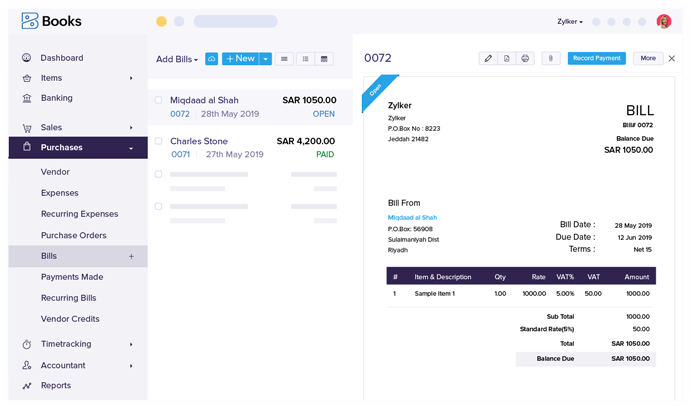Viewport: 691px width, 408px height.
Task: Open Recurring Bills page
Action: tap(68, 298)
